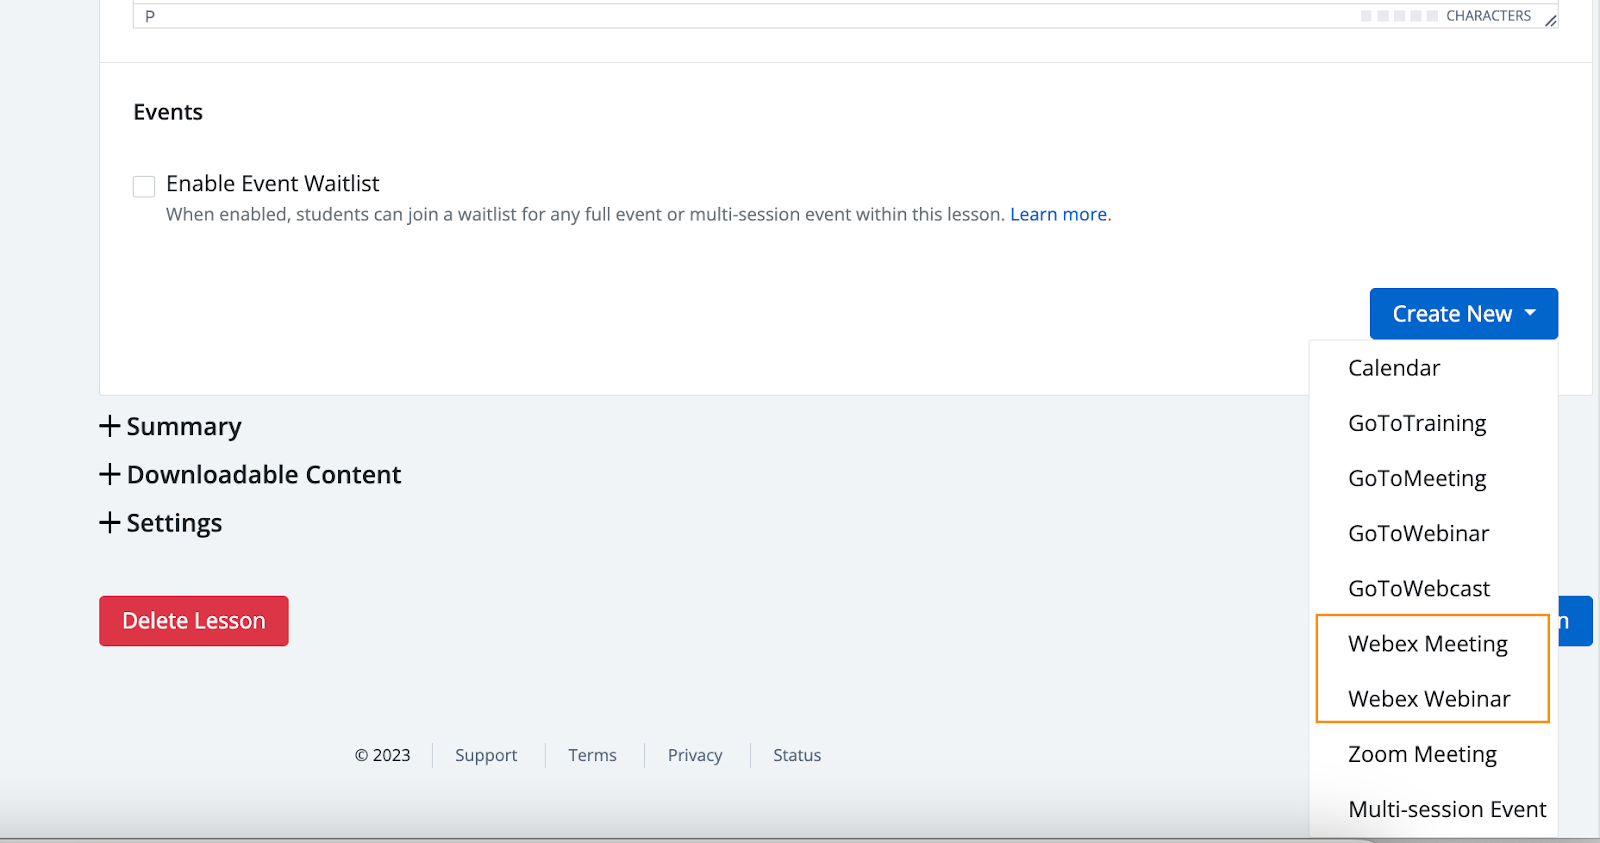Open the Terms footer link
This screenshot has width=1600, height=843.
(x=592, y=755)
